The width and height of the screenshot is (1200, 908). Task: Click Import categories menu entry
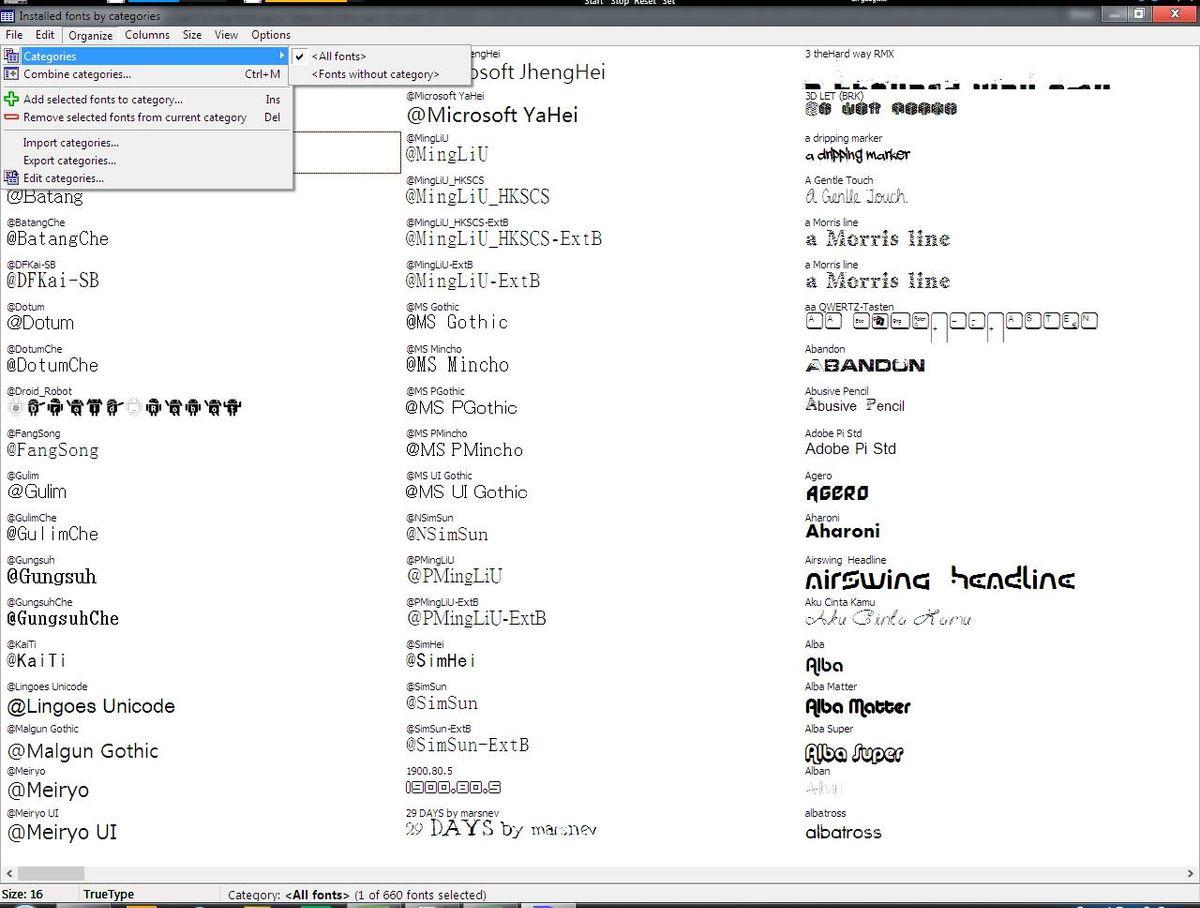coord(71,143)
